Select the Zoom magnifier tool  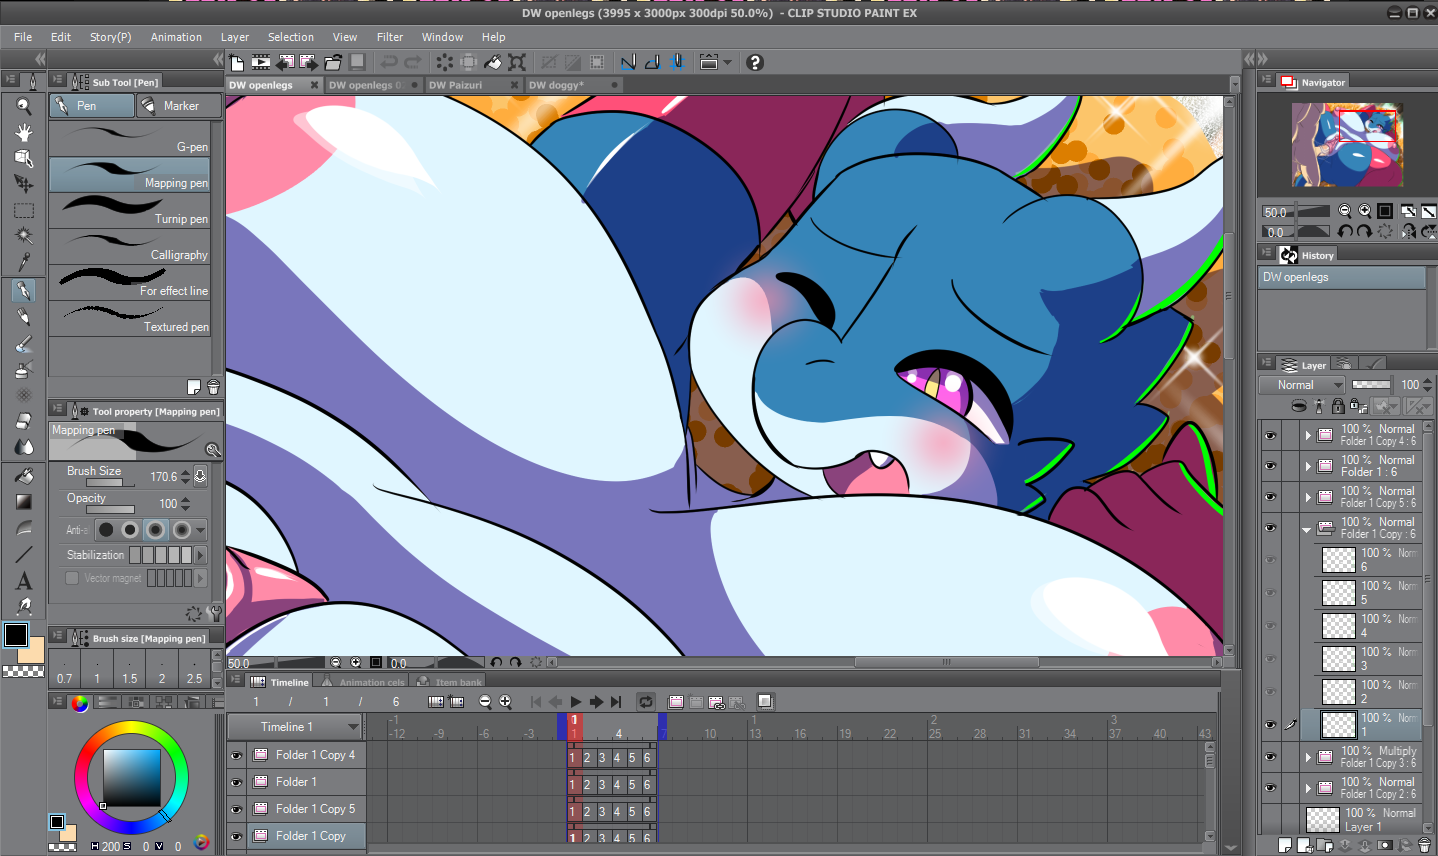pos(24,106)
